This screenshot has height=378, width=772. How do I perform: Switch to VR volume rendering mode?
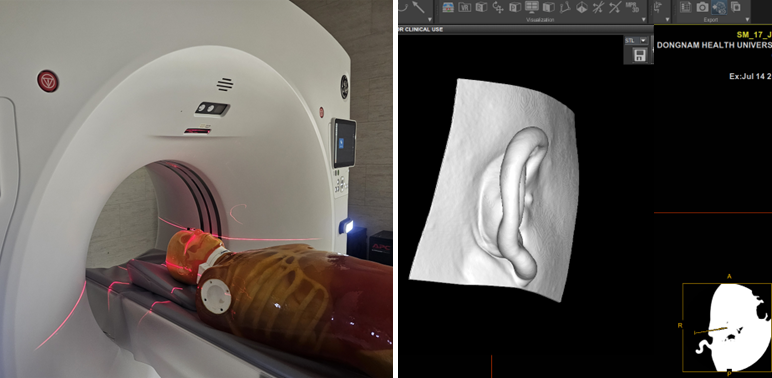point(464,7)
